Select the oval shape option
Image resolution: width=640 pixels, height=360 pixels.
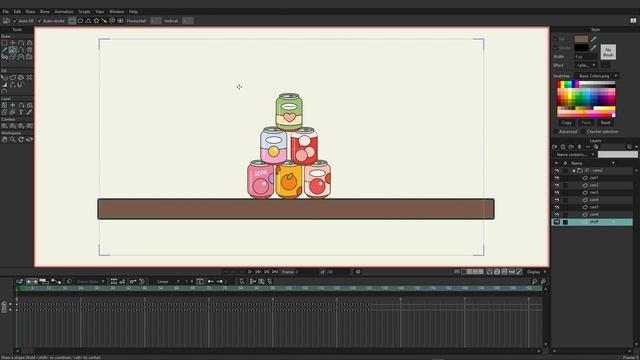80,20
